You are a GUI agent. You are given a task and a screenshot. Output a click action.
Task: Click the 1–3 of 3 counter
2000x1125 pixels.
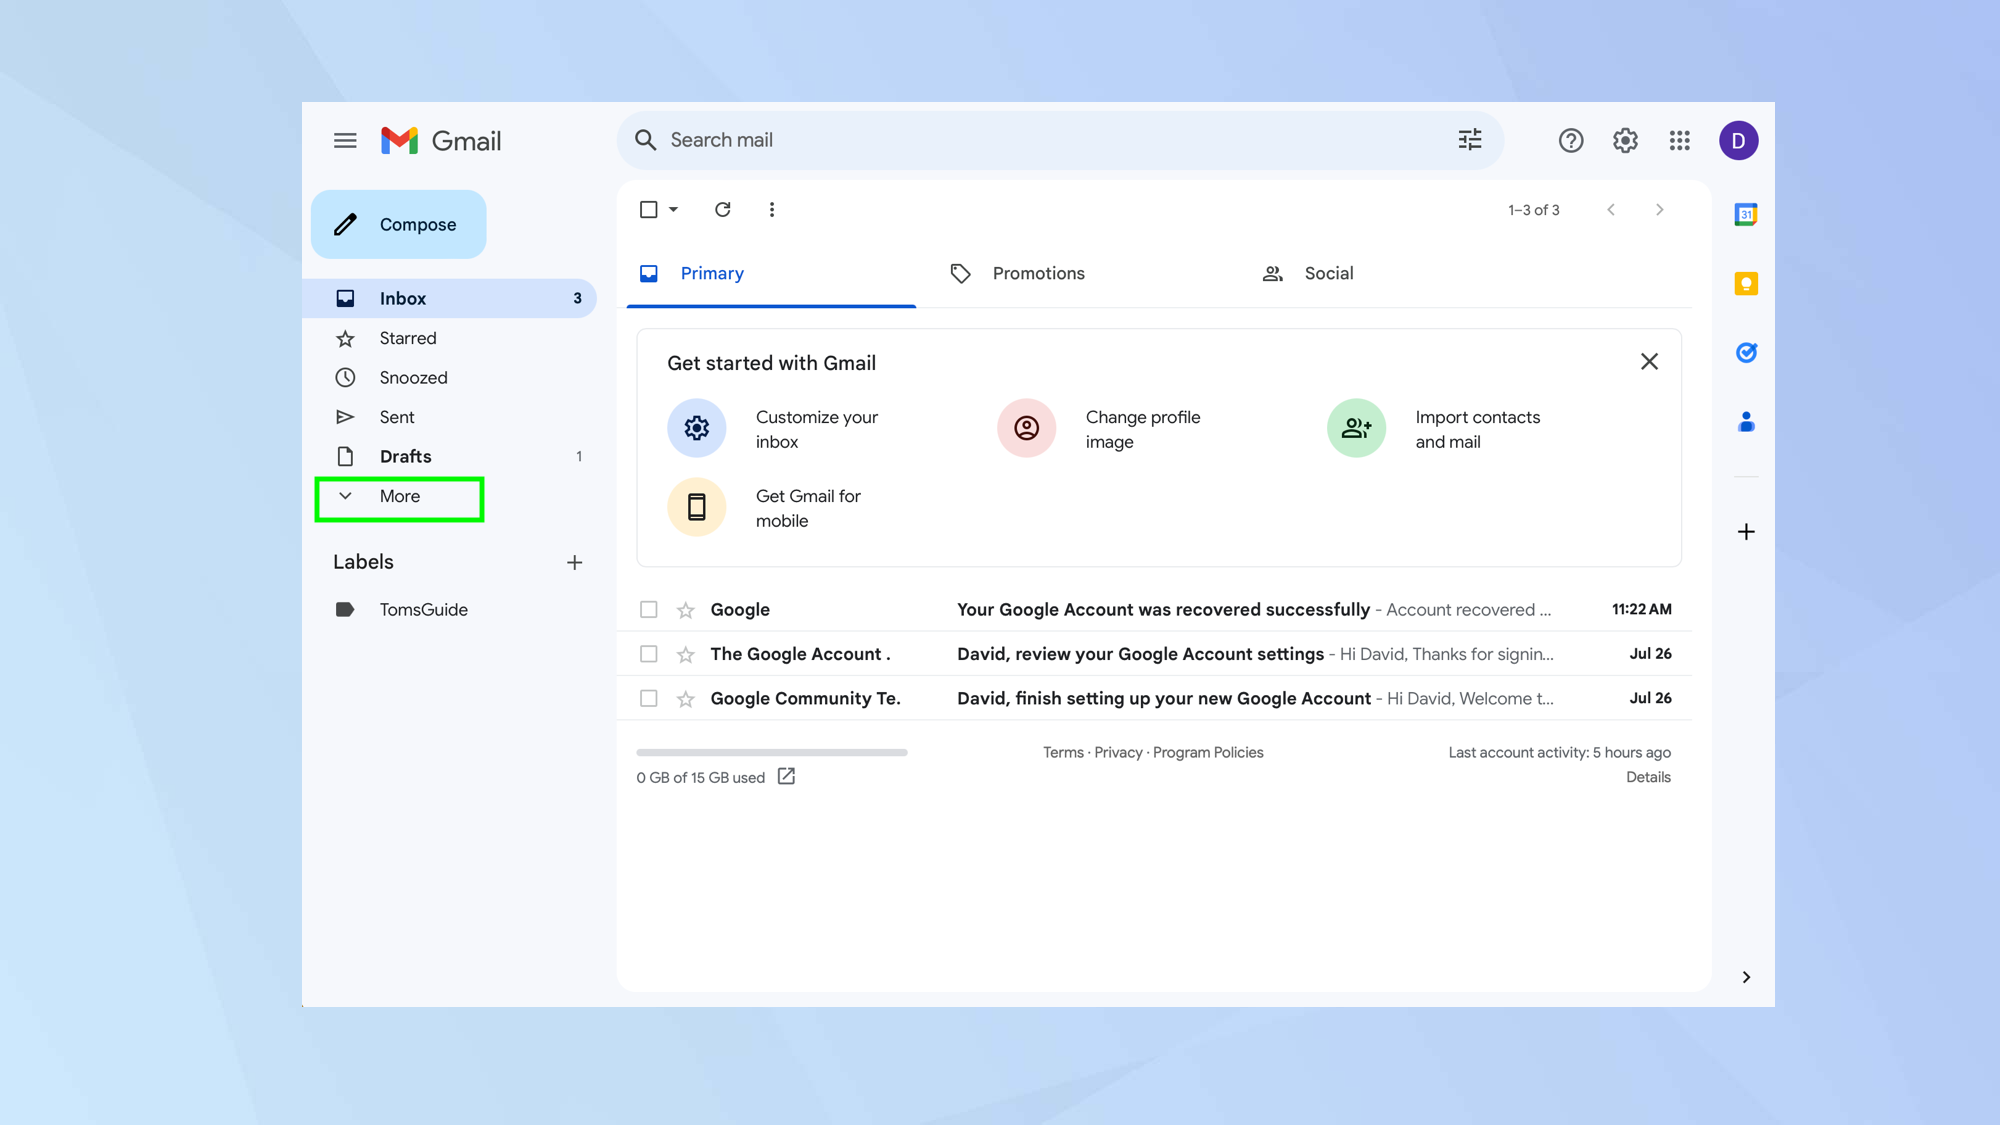(1534, 210)
